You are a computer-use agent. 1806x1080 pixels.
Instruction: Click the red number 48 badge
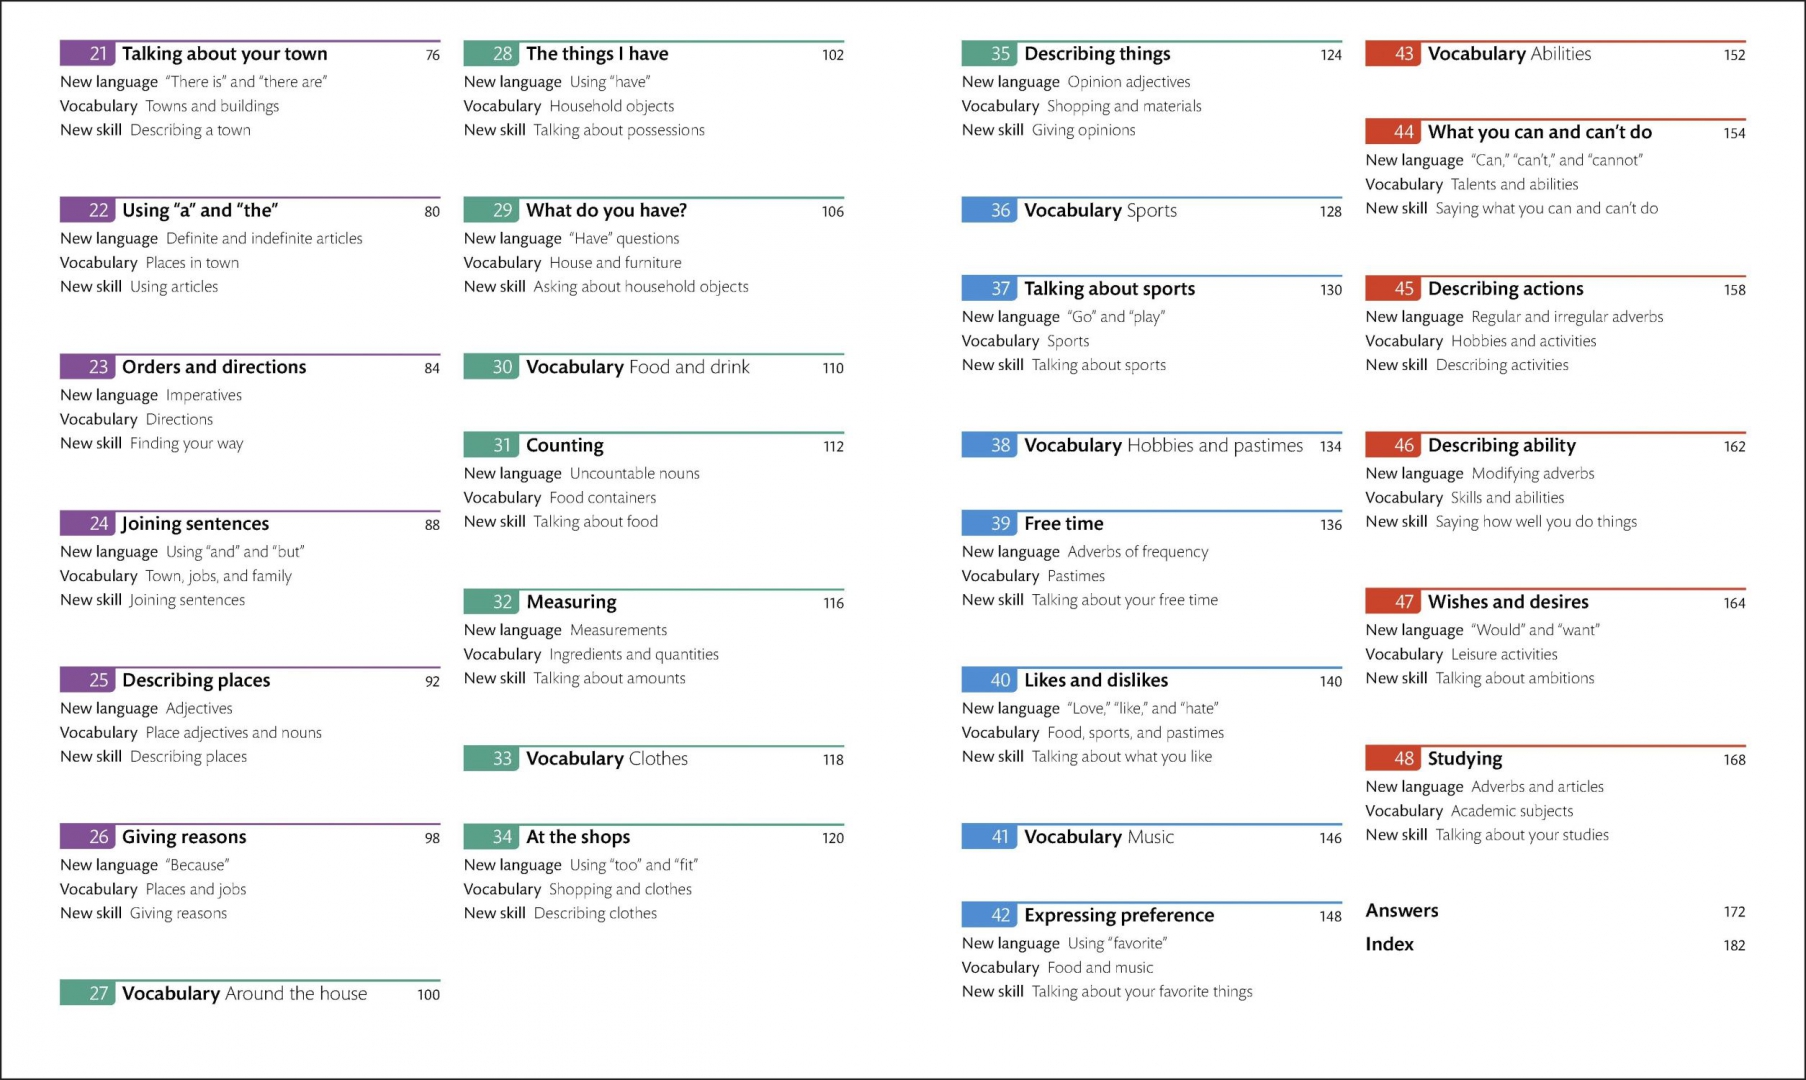[1404, 759]
